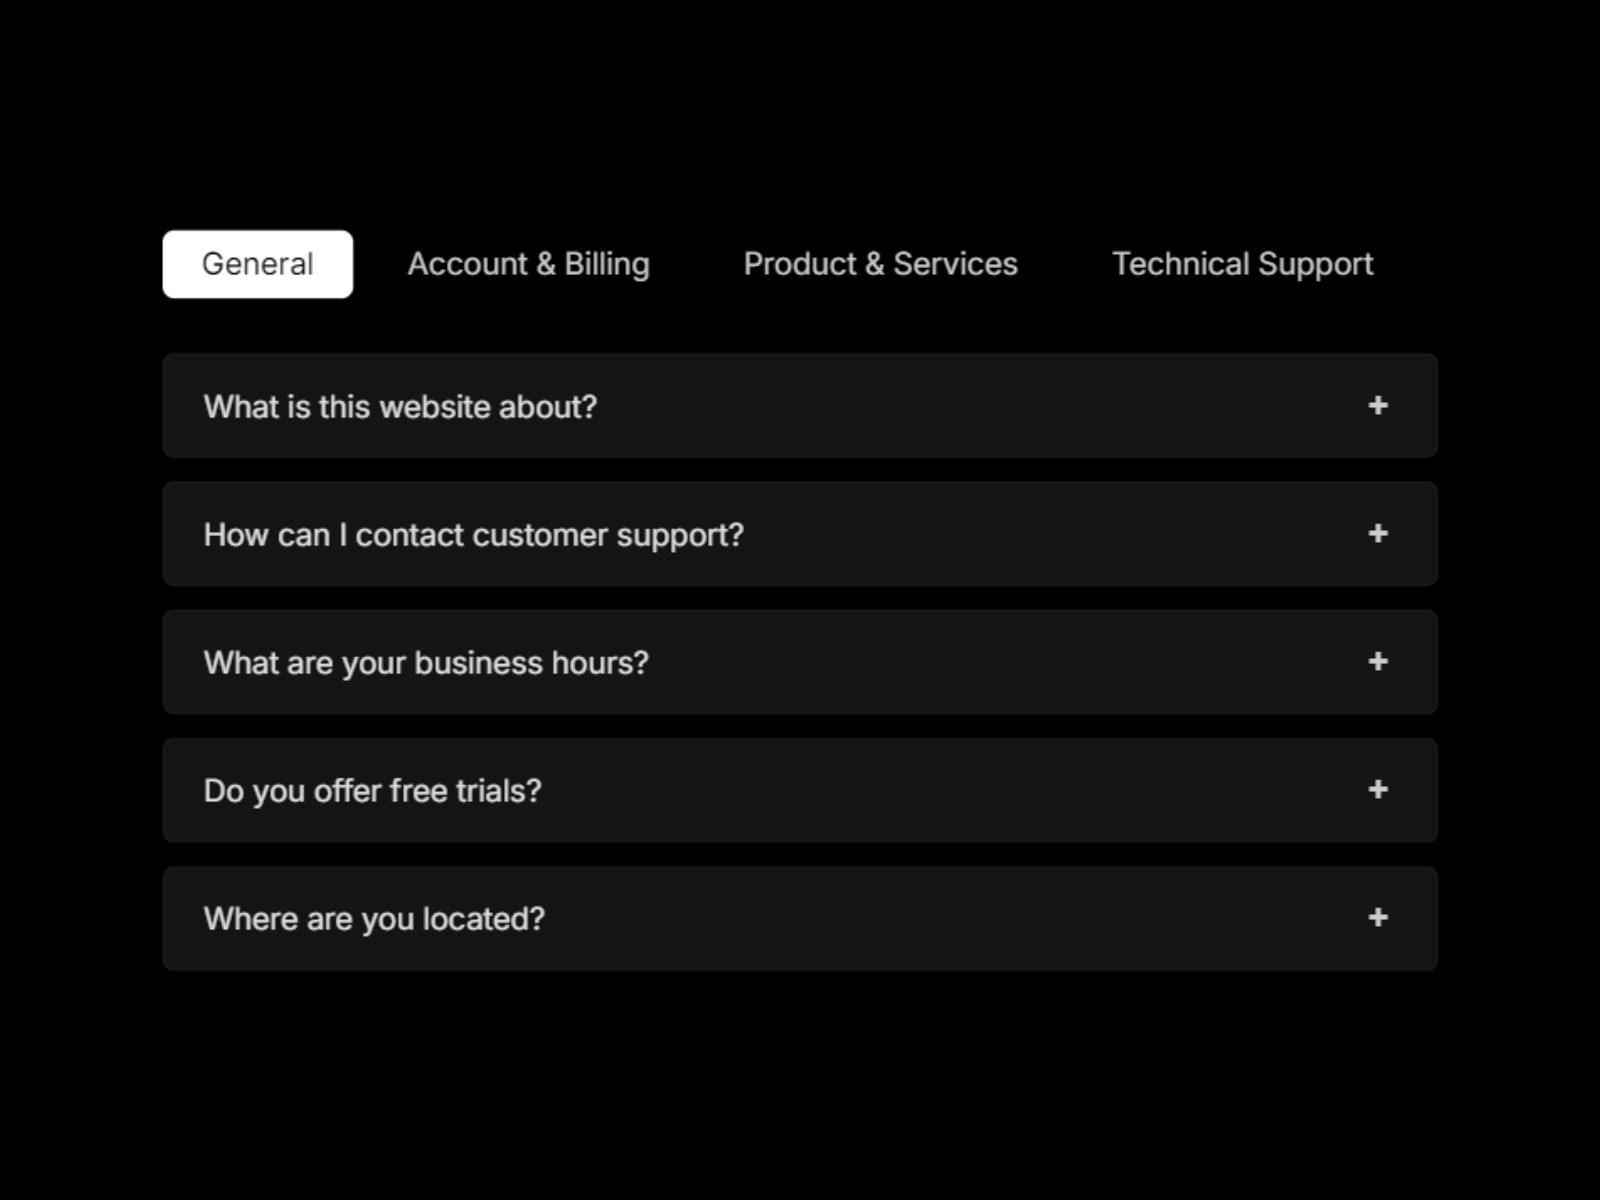Switch to the Product & Services tab
Image resolution: width=1600 pixels, height=1200 pixels.
pos(880,263)
